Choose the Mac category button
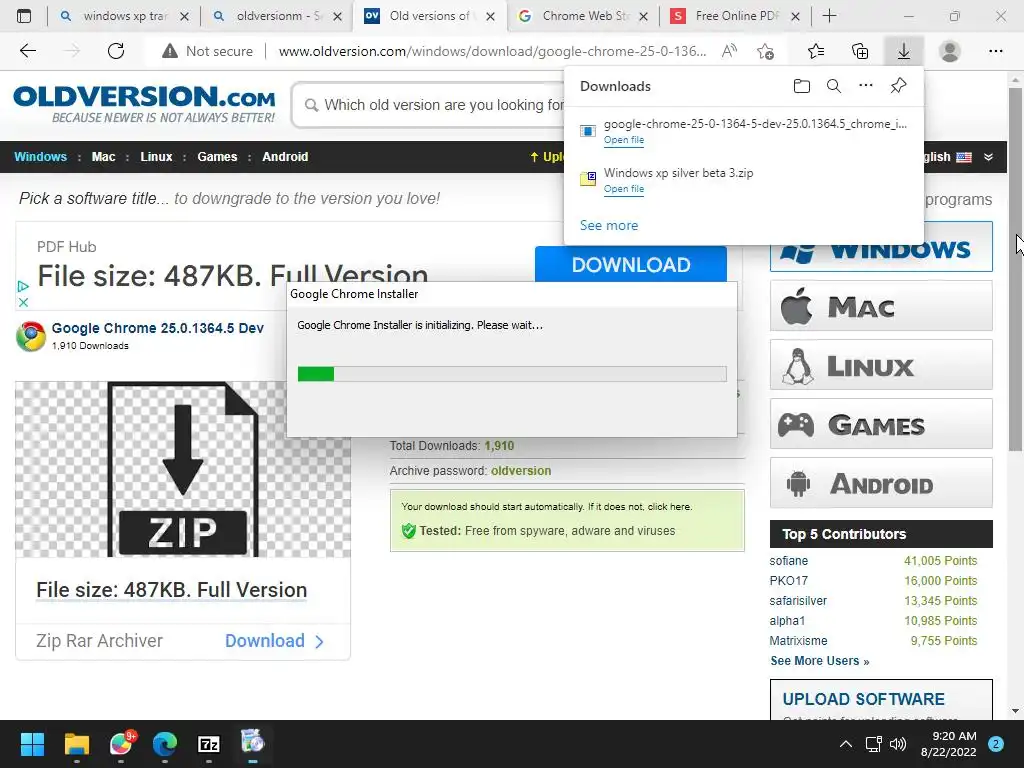Screen dimensions: 1024x768 pos(881,306)
